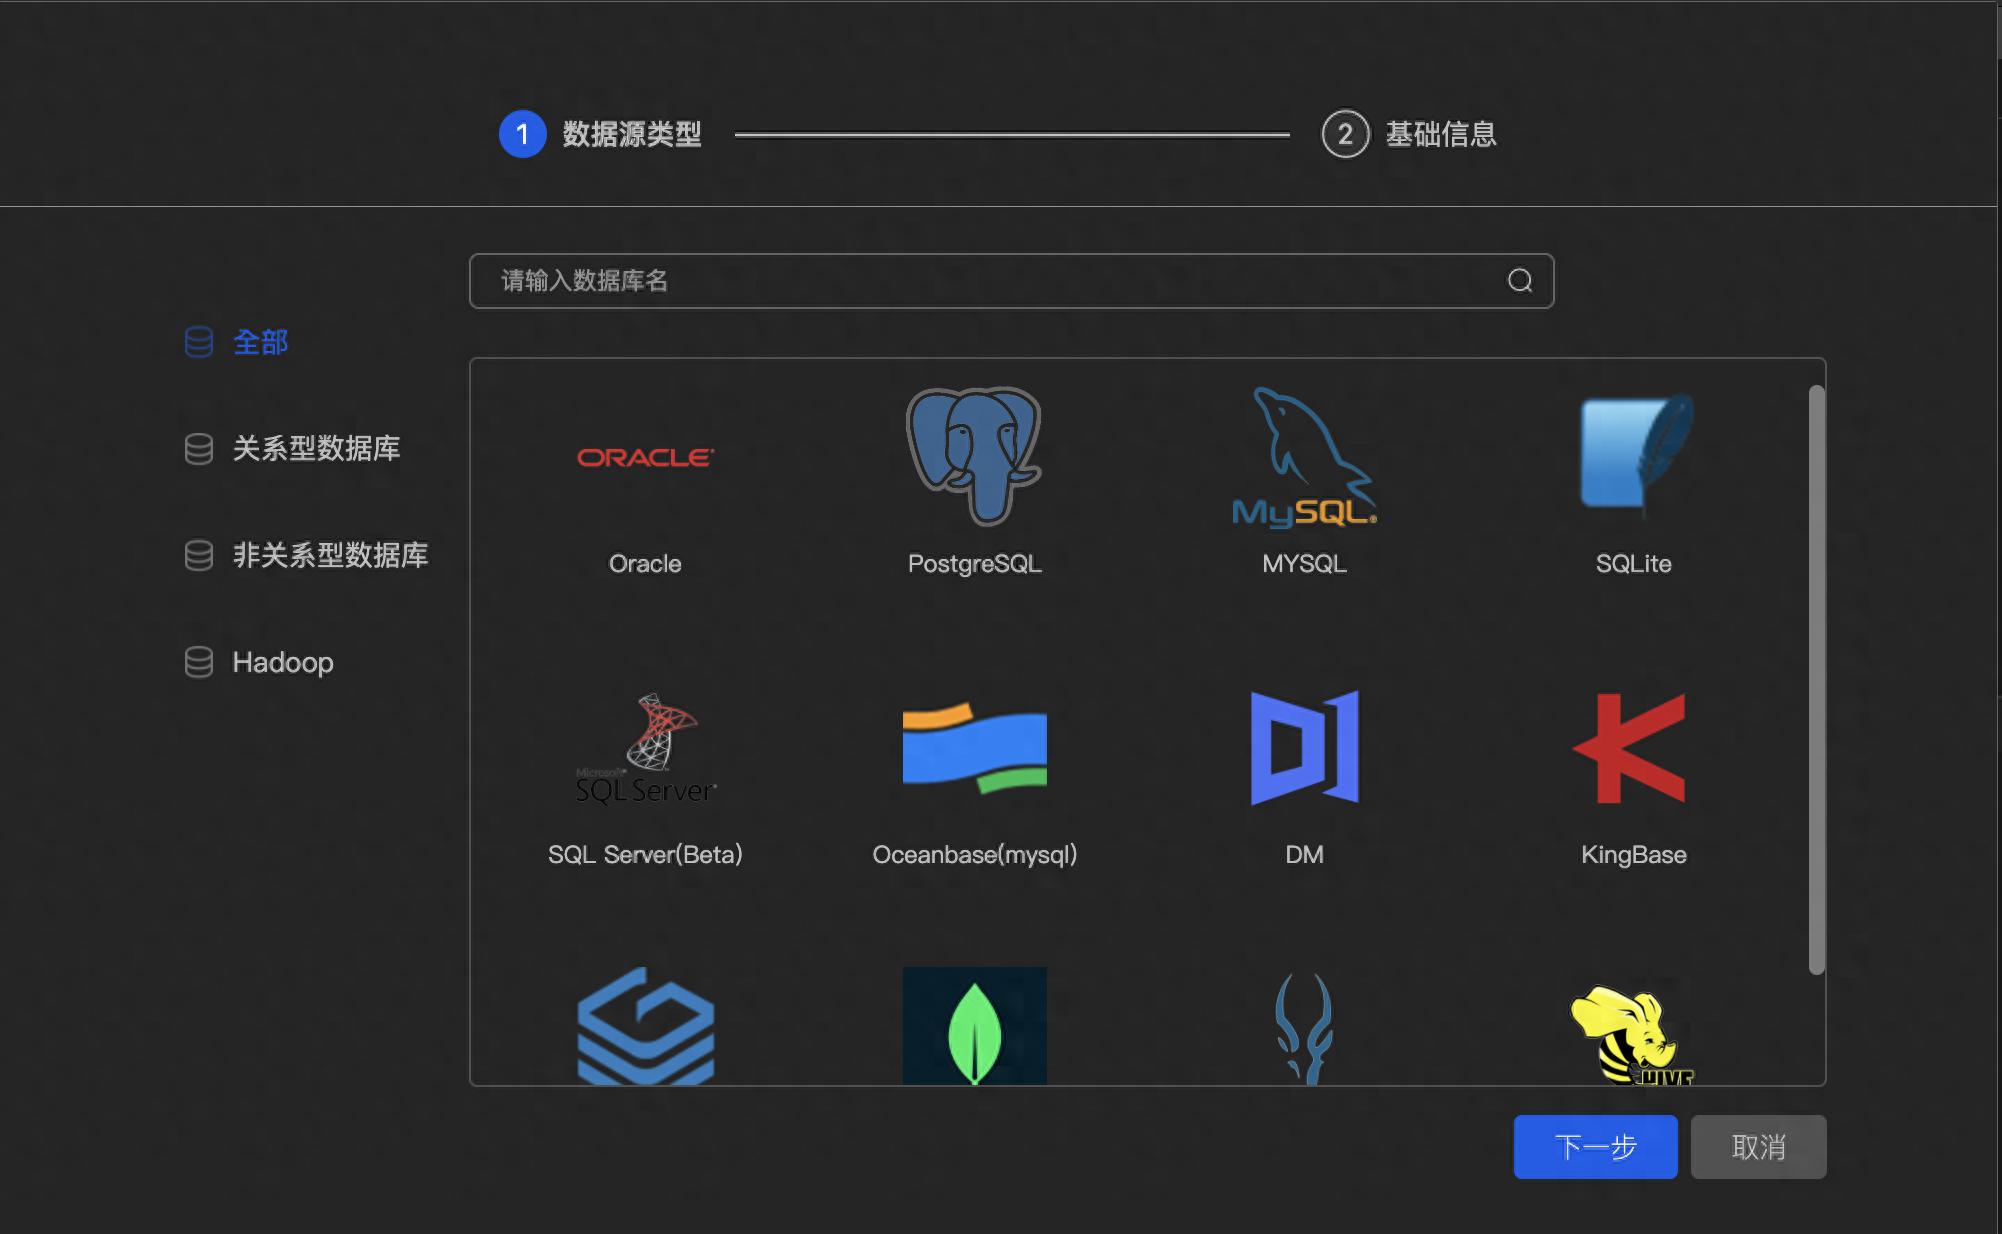Cancel with the 取消 button
The image size is (2002, 1234).
click(x=1758, y=1147)
